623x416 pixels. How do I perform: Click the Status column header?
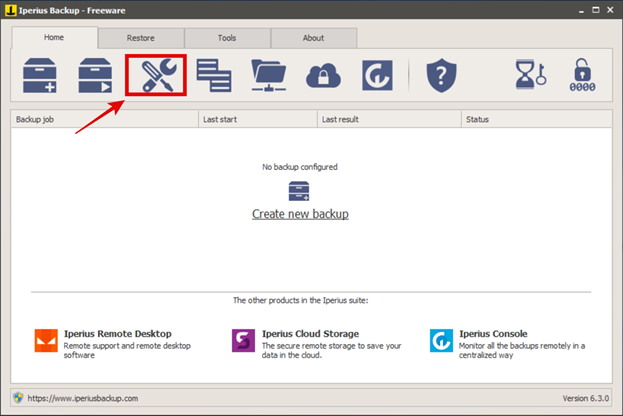[x=537, y=119]
